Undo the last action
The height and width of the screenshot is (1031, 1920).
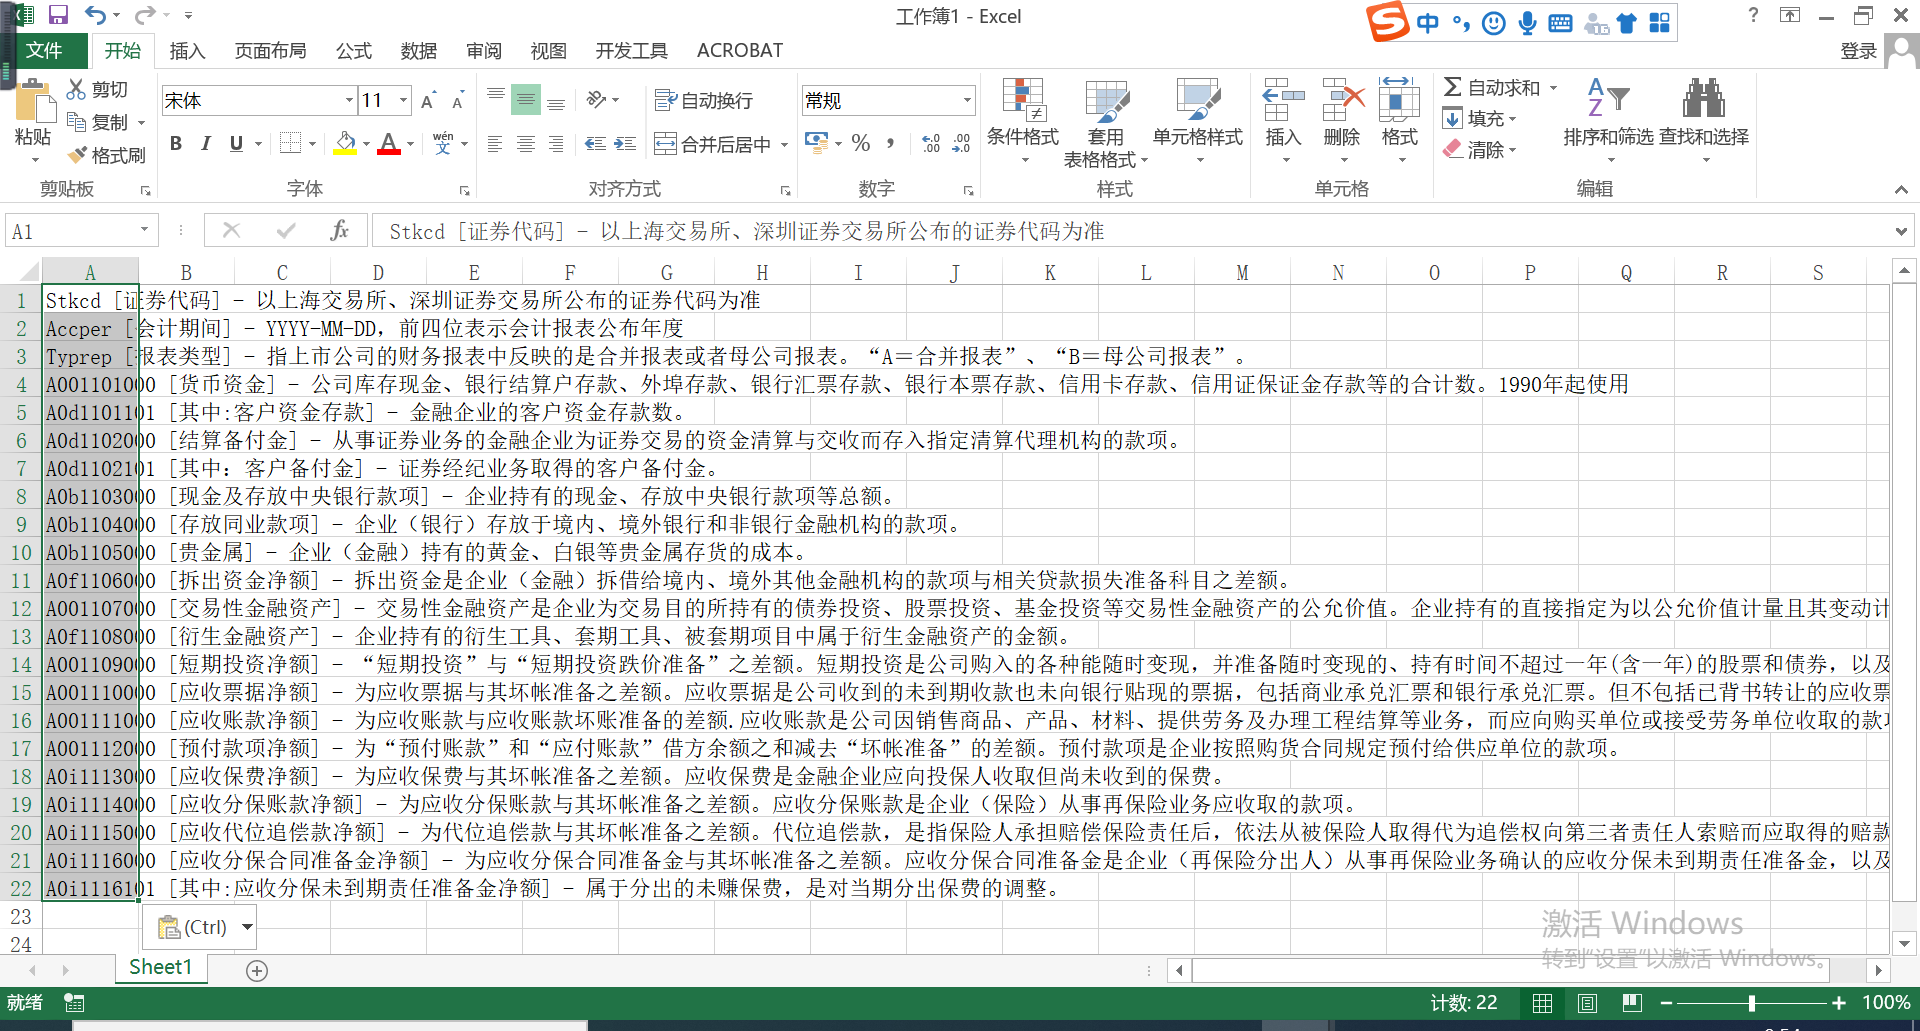(95, 15)
